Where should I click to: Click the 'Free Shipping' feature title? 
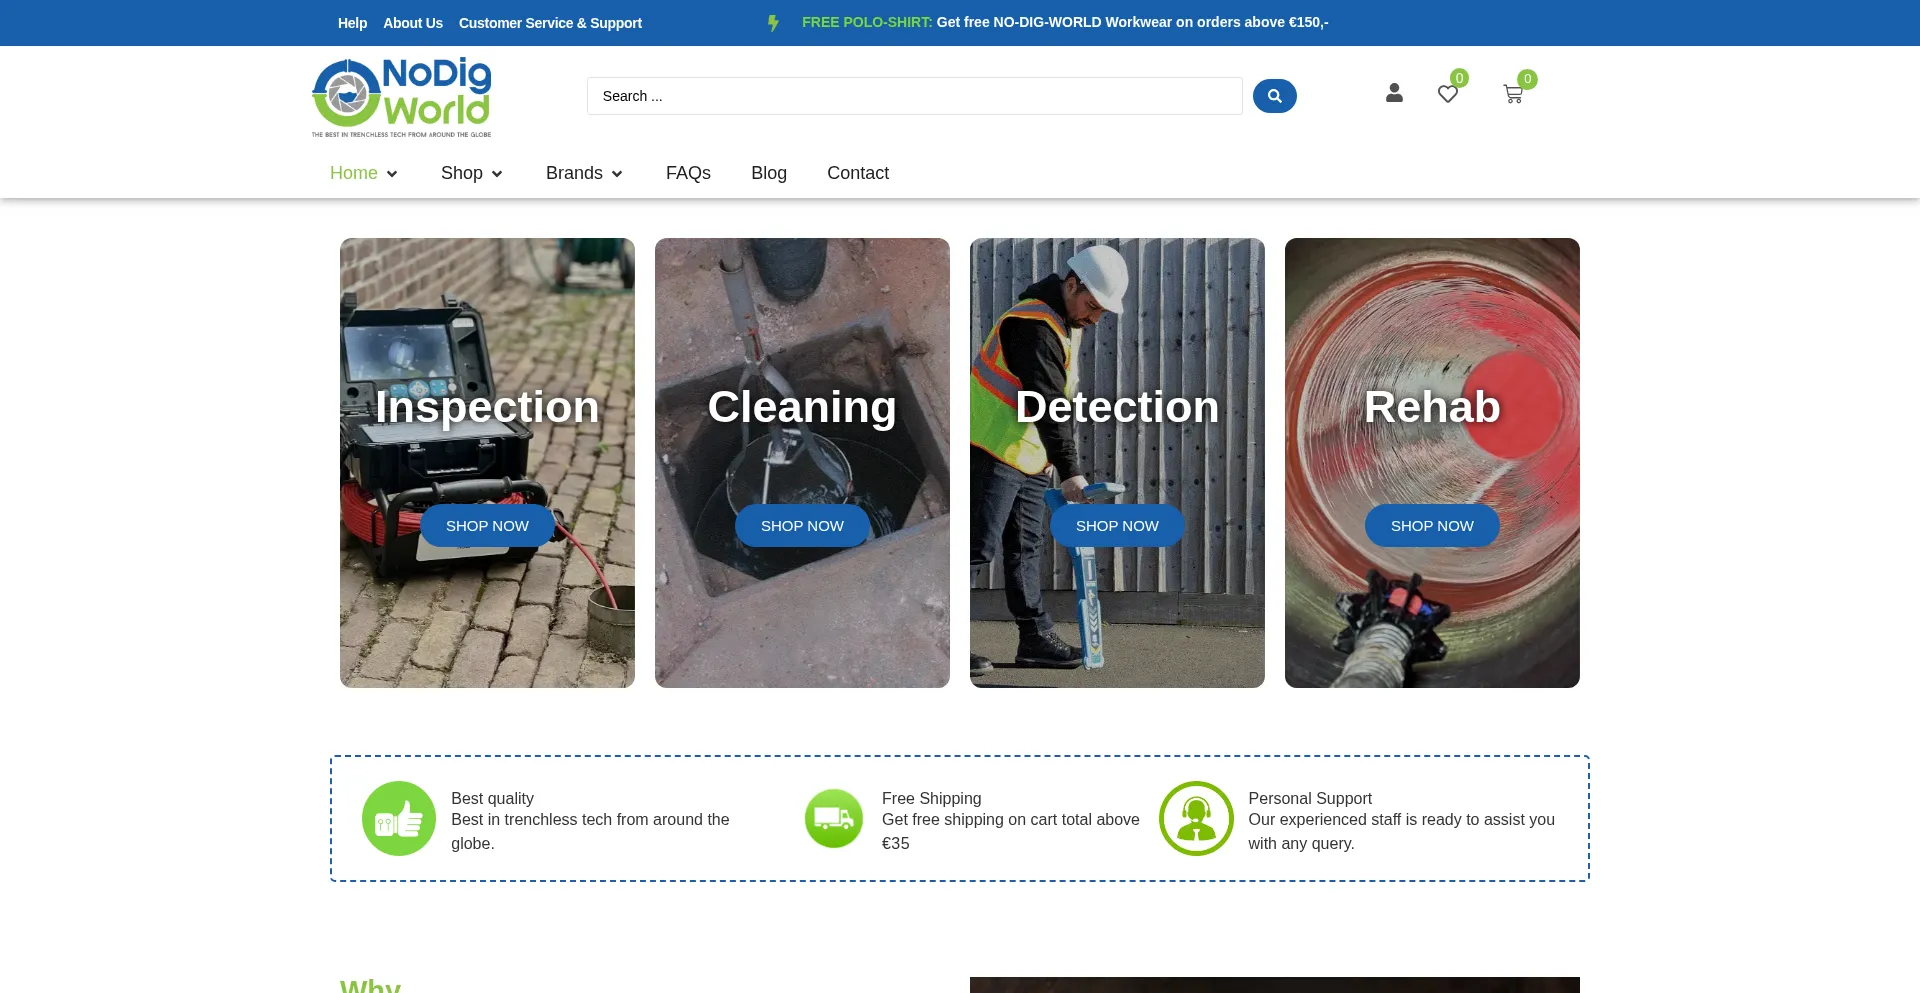point(931,798)
